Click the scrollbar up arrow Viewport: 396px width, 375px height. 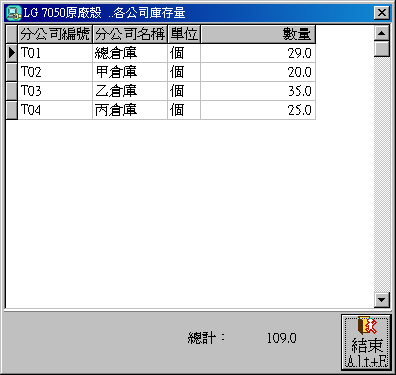coord(382,33)
